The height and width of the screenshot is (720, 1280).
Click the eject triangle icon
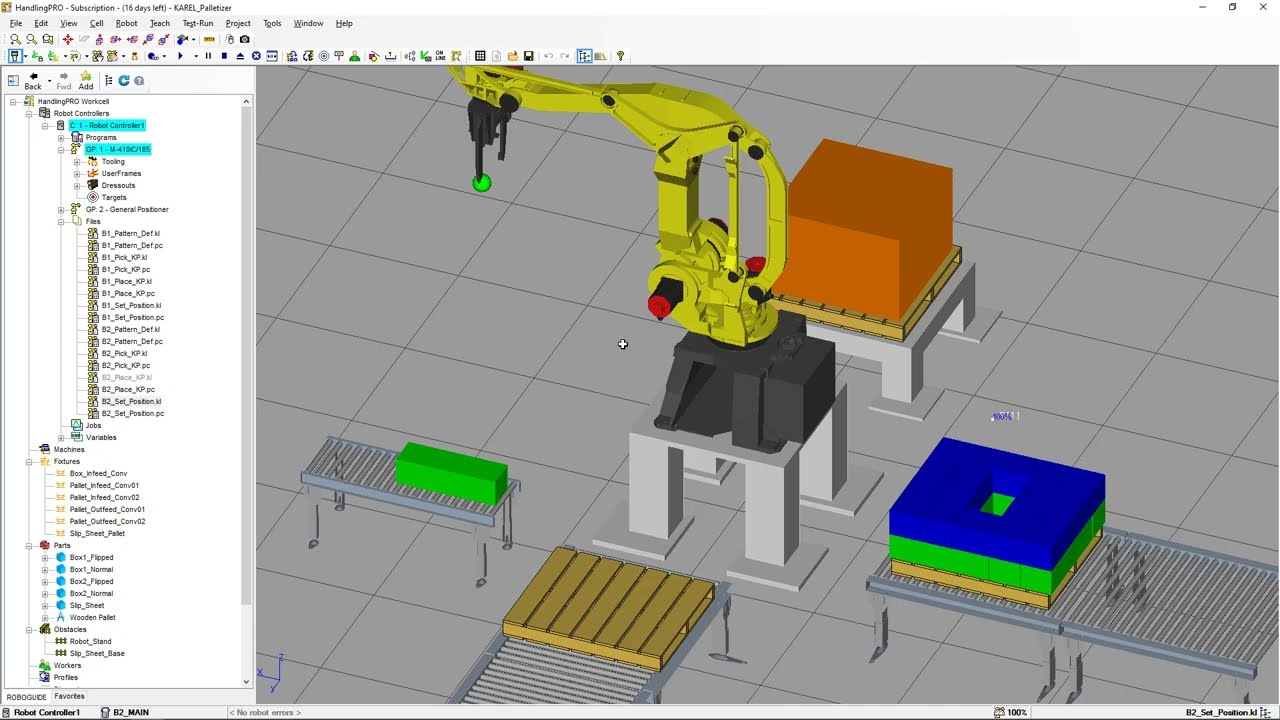(x=240, y=56)
